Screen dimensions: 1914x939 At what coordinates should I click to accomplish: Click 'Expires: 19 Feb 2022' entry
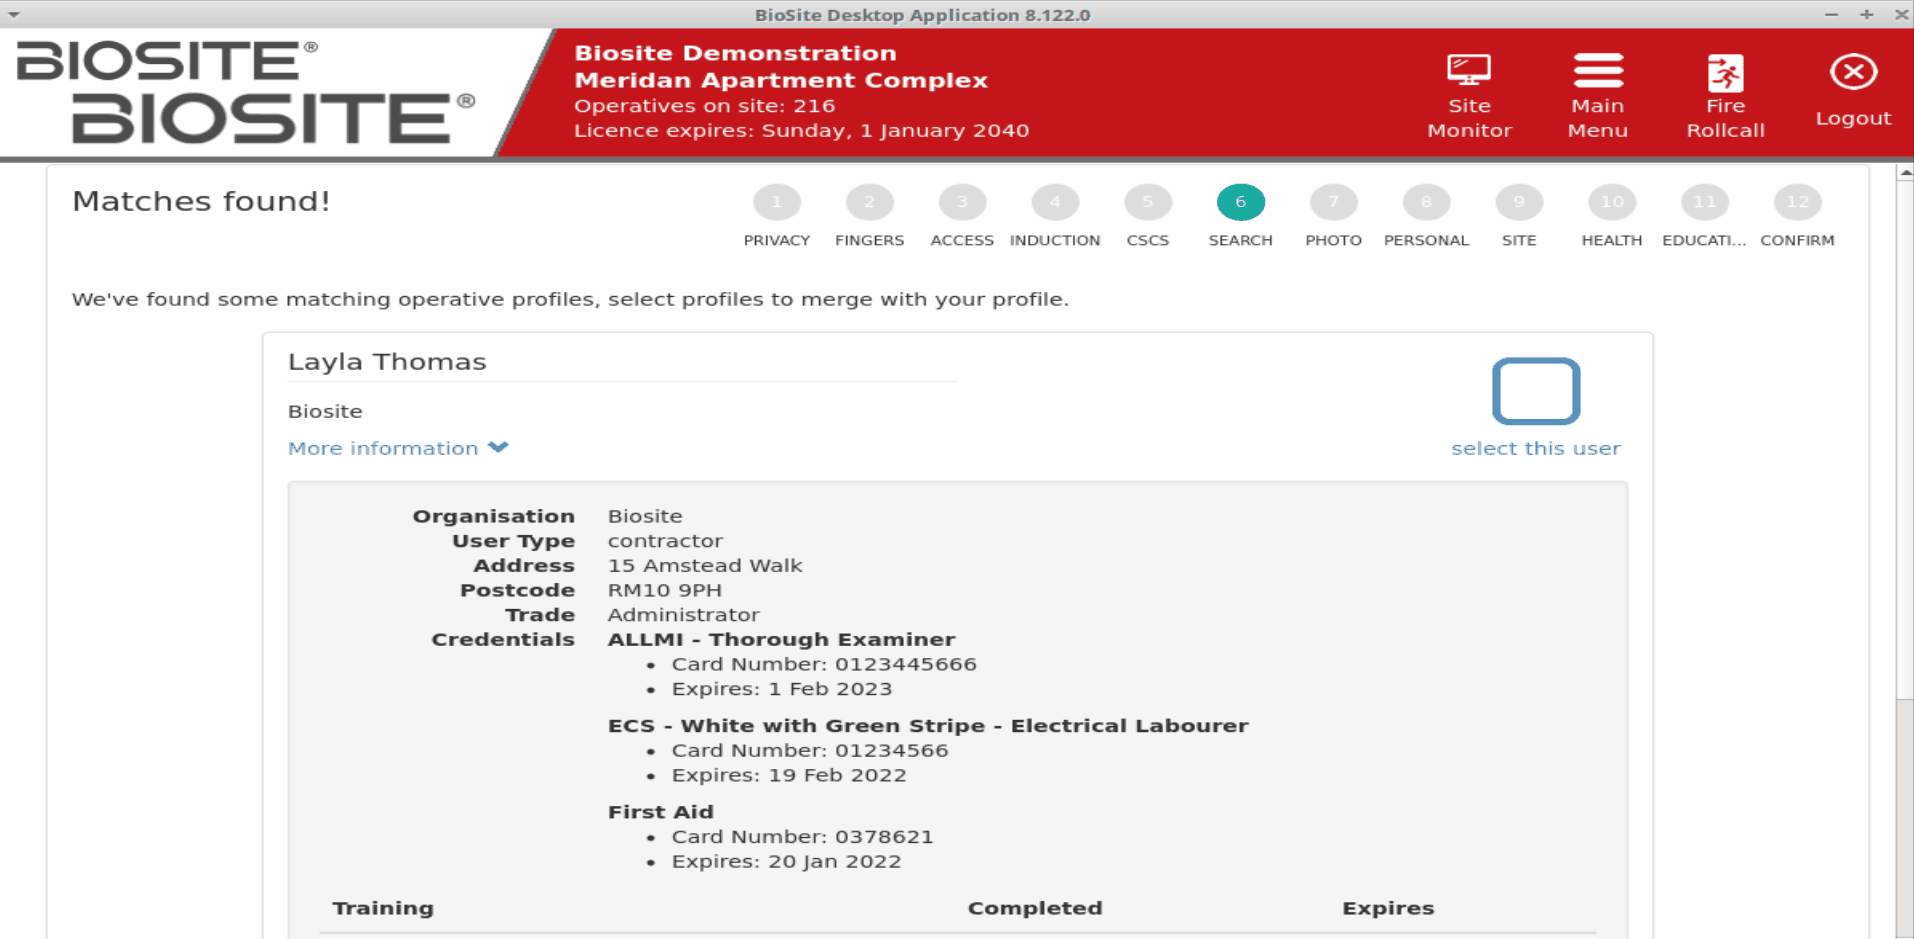click(789, 775)
